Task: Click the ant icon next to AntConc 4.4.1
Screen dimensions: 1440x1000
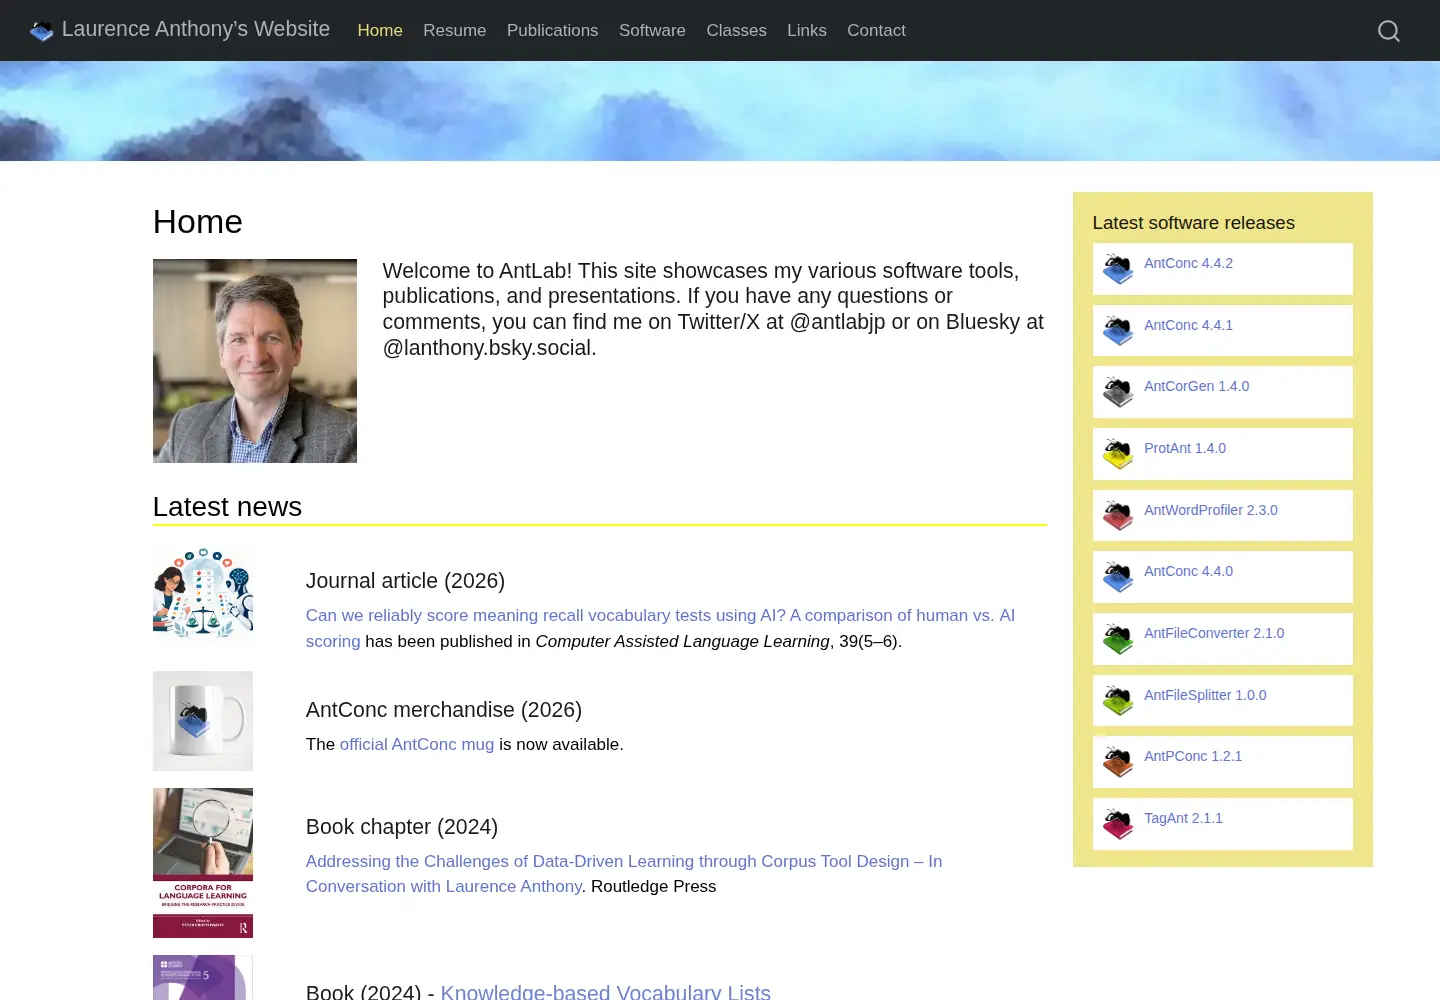Action: coord(1118,331)
